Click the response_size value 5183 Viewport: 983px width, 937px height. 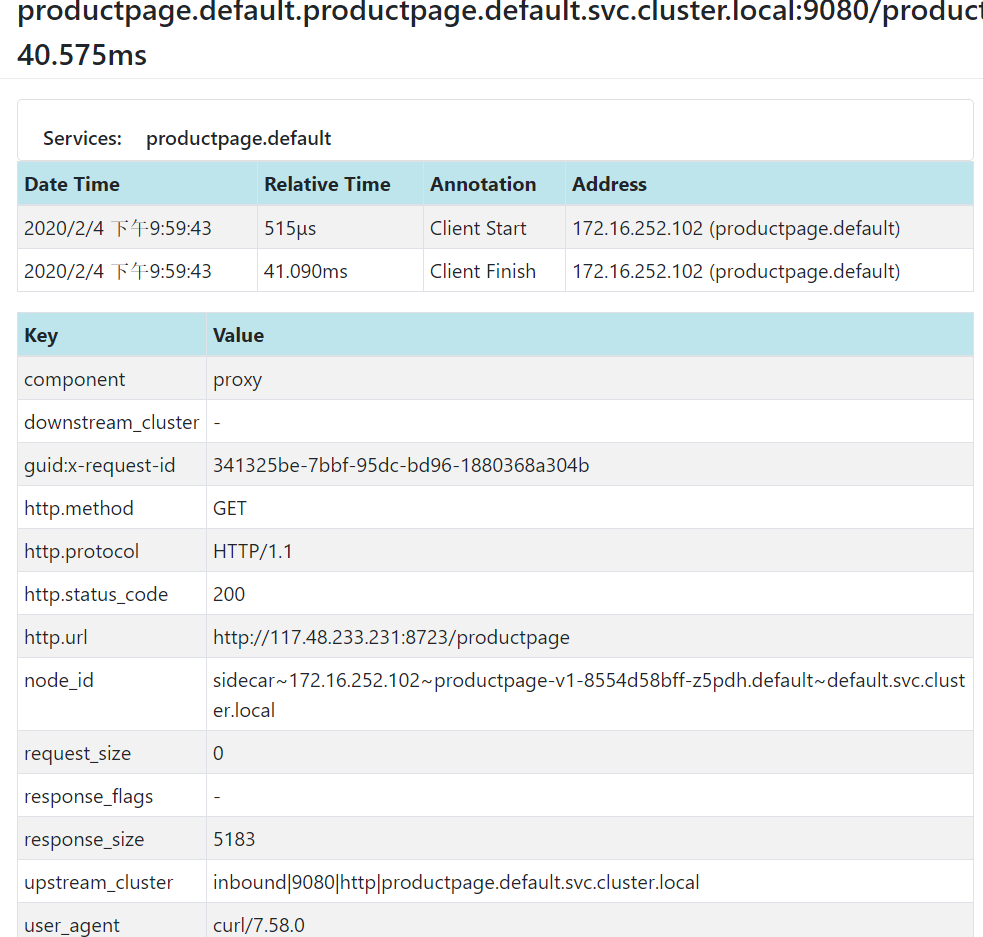pyautogui.click(x=234, y=839)
